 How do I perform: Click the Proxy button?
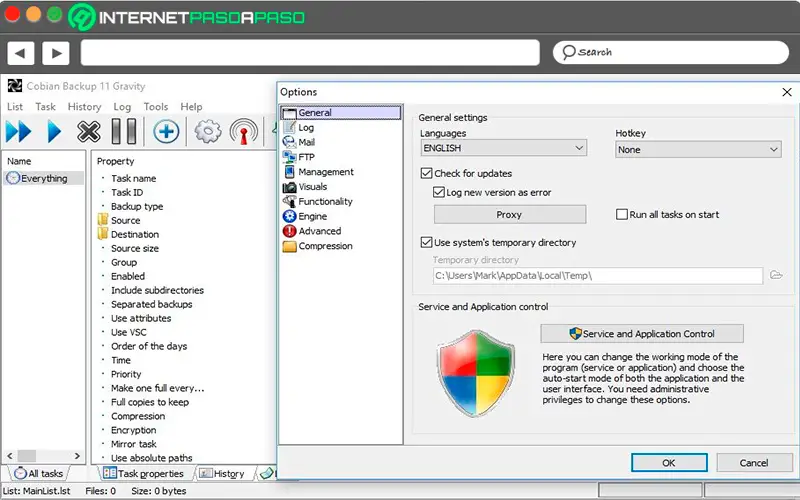(510, 214)
